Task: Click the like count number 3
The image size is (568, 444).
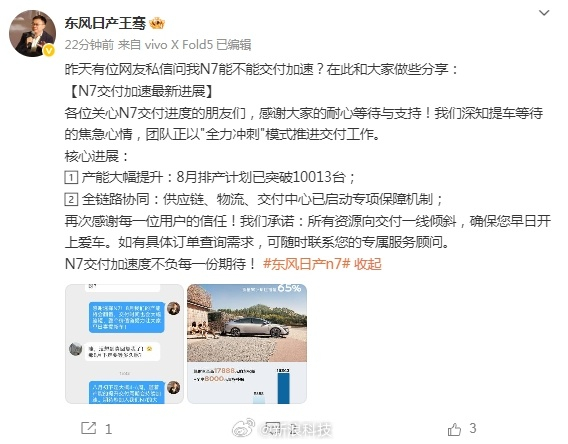Action: coord(472,428)
